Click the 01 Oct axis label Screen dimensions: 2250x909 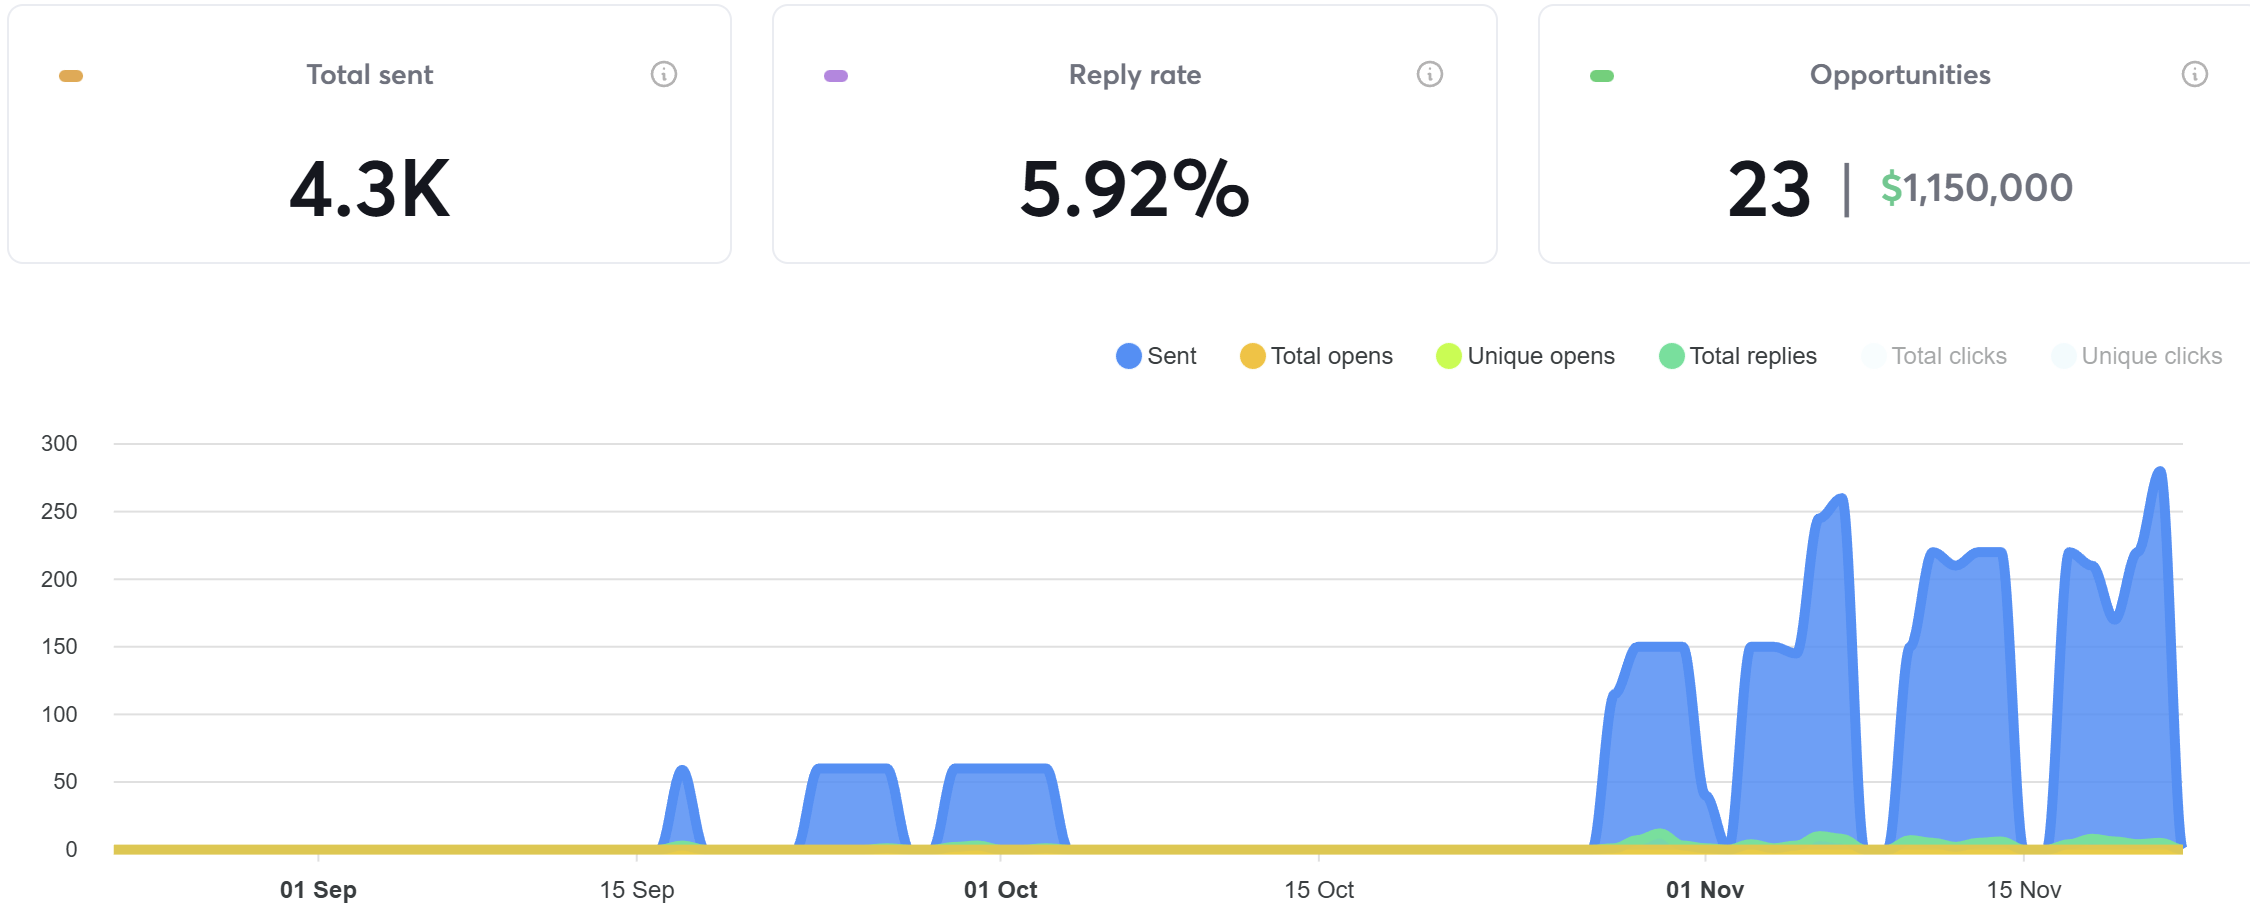point(1000,890)
